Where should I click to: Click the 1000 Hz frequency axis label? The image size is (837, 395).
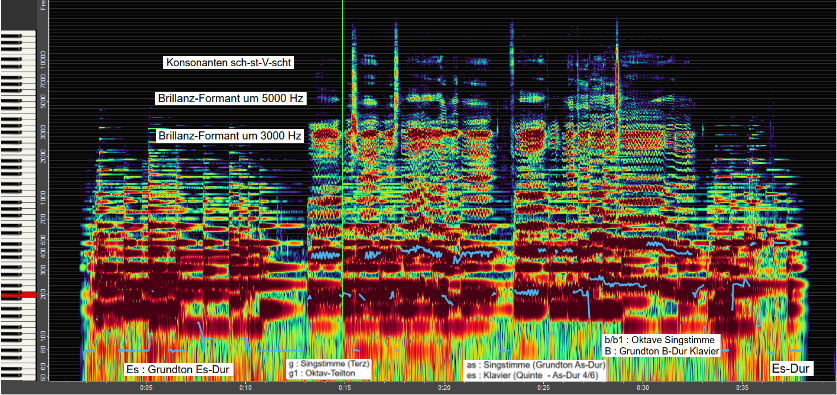[43, 198]
